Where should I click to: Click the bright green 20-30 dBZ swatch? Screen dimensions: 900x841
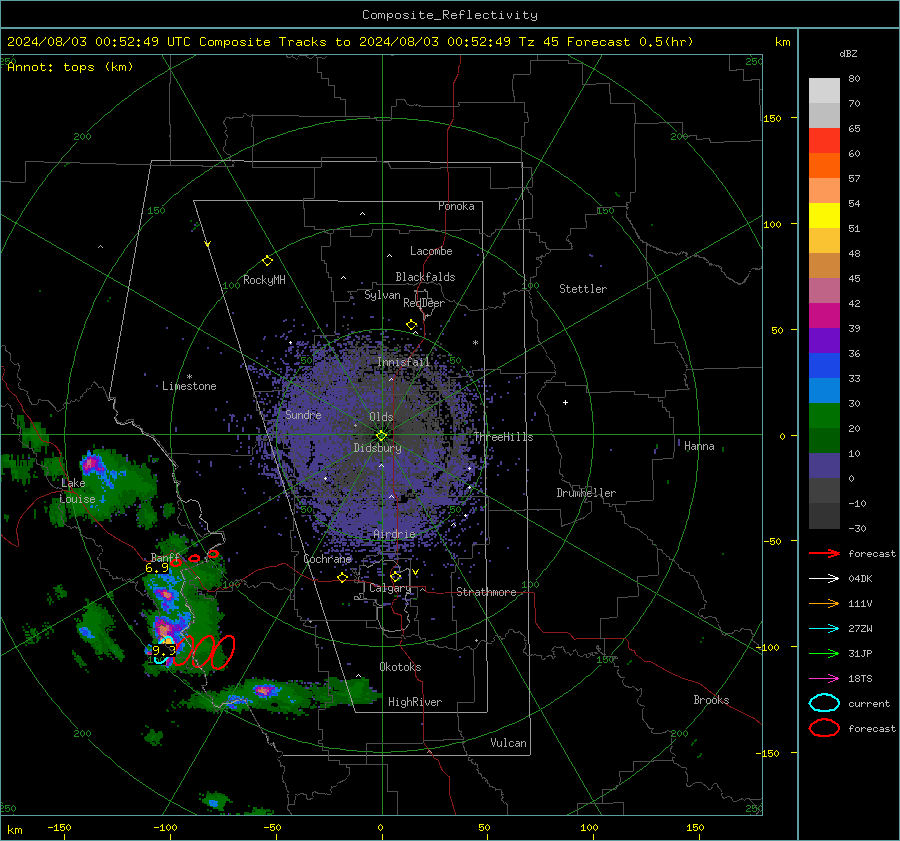(824, 416)
